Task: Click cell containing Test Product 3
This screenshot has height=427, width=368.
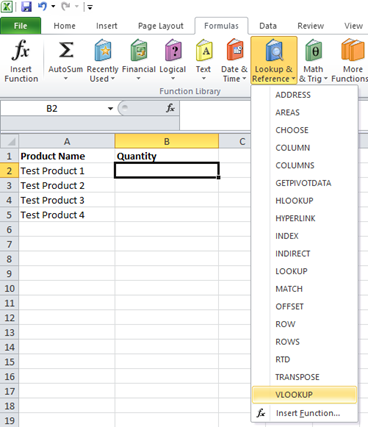Action: (67, 200)
